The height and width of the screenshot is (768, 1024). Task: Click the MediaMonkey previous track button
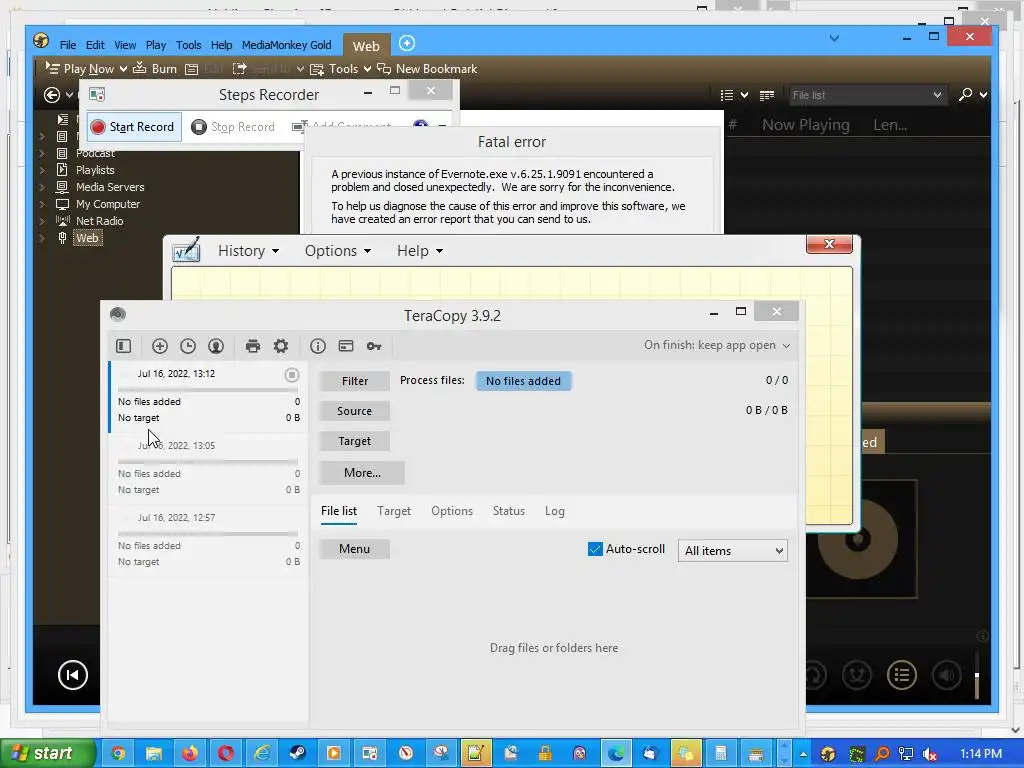click(72, 675)
